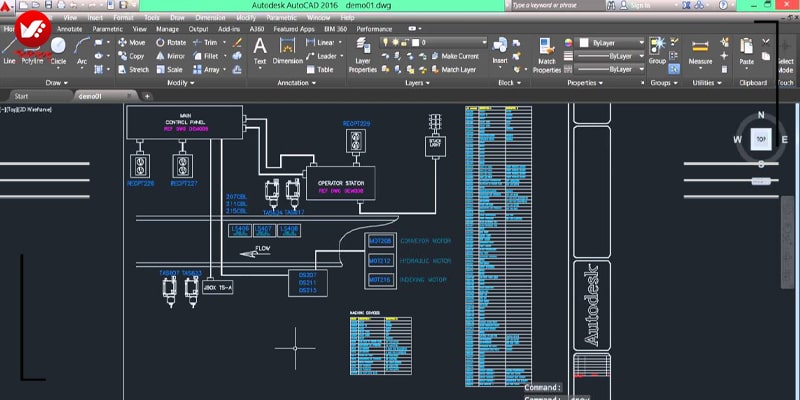Viewport: 800px width, 400px height.
Task: Toggle layer 0 freeze sun icon
Action: [x=395, y=42]
